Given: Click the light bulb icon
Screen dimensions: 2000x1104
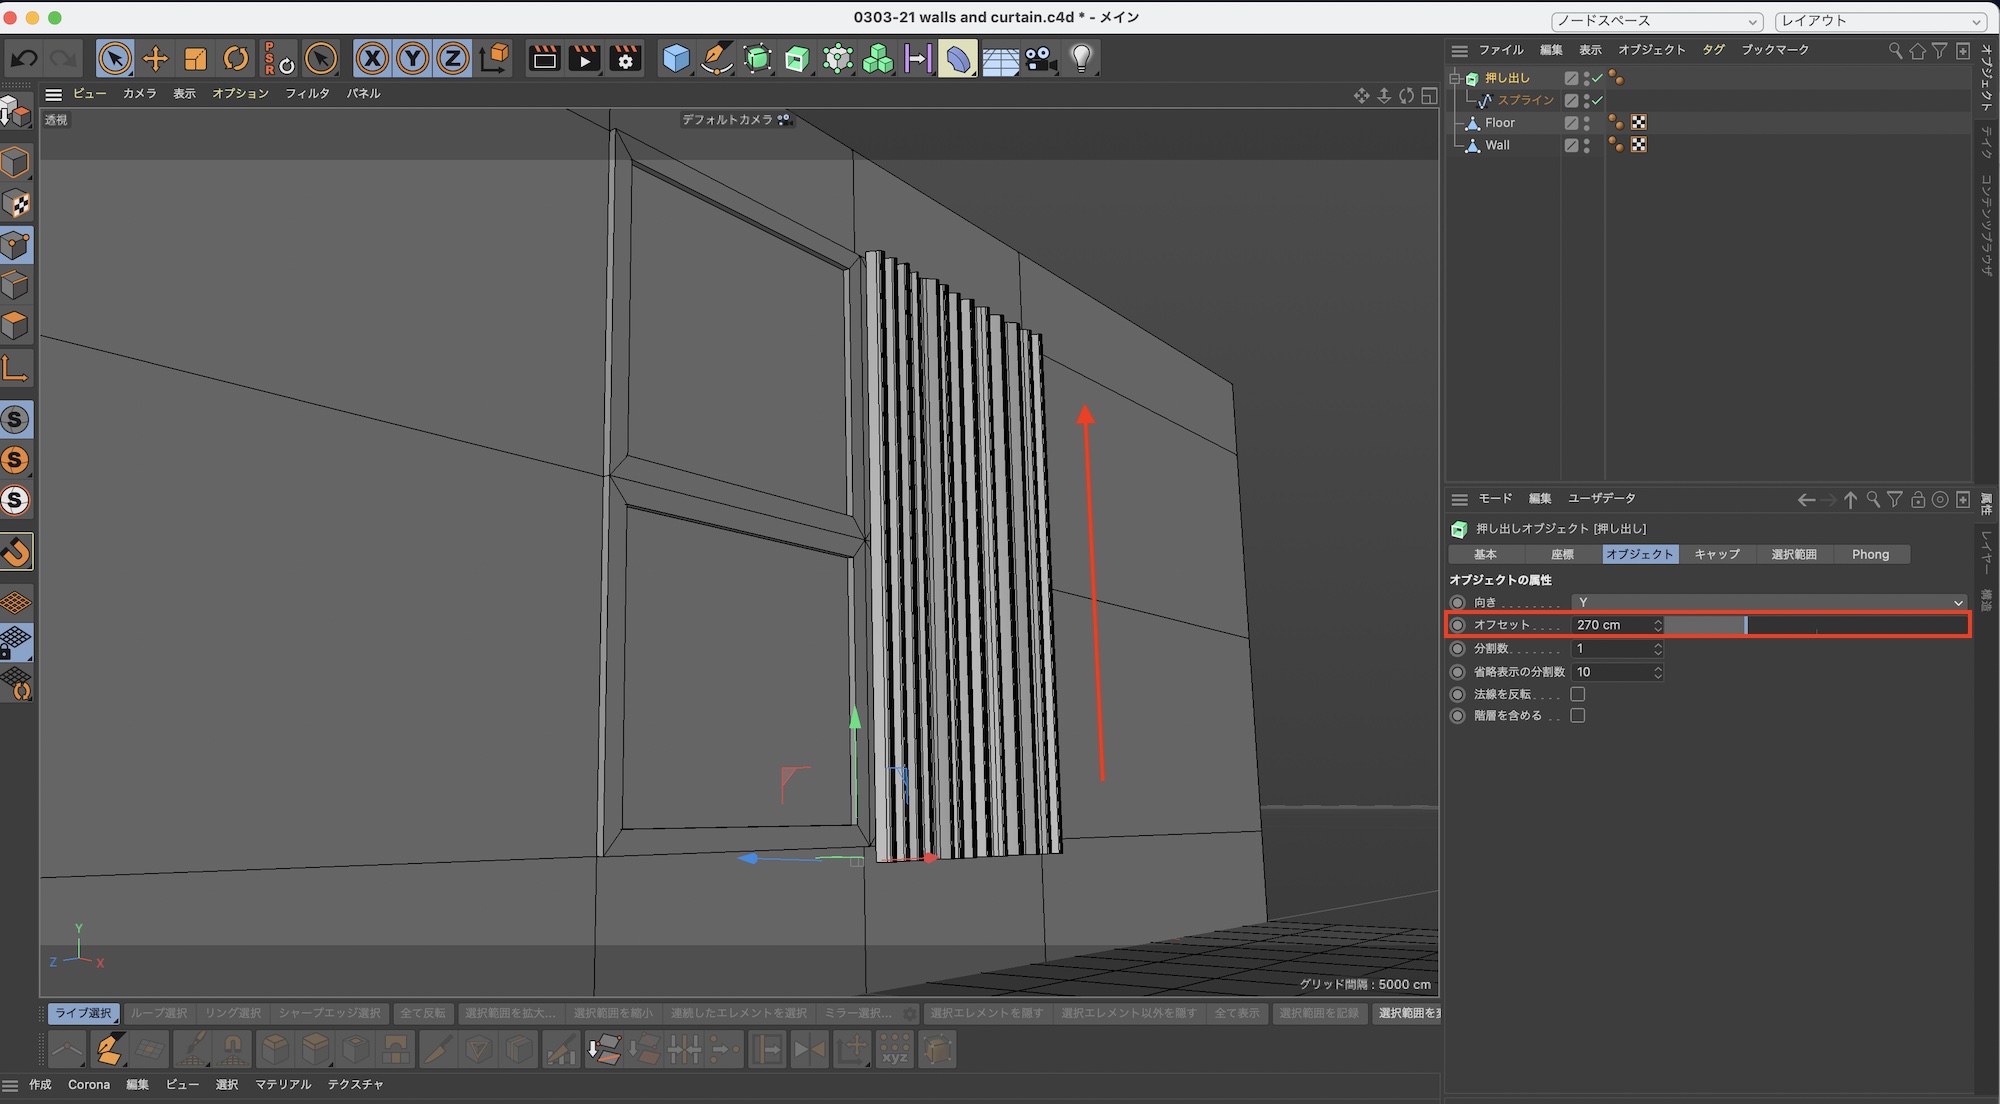Looking at the screenshot, I should point(1081,59).
